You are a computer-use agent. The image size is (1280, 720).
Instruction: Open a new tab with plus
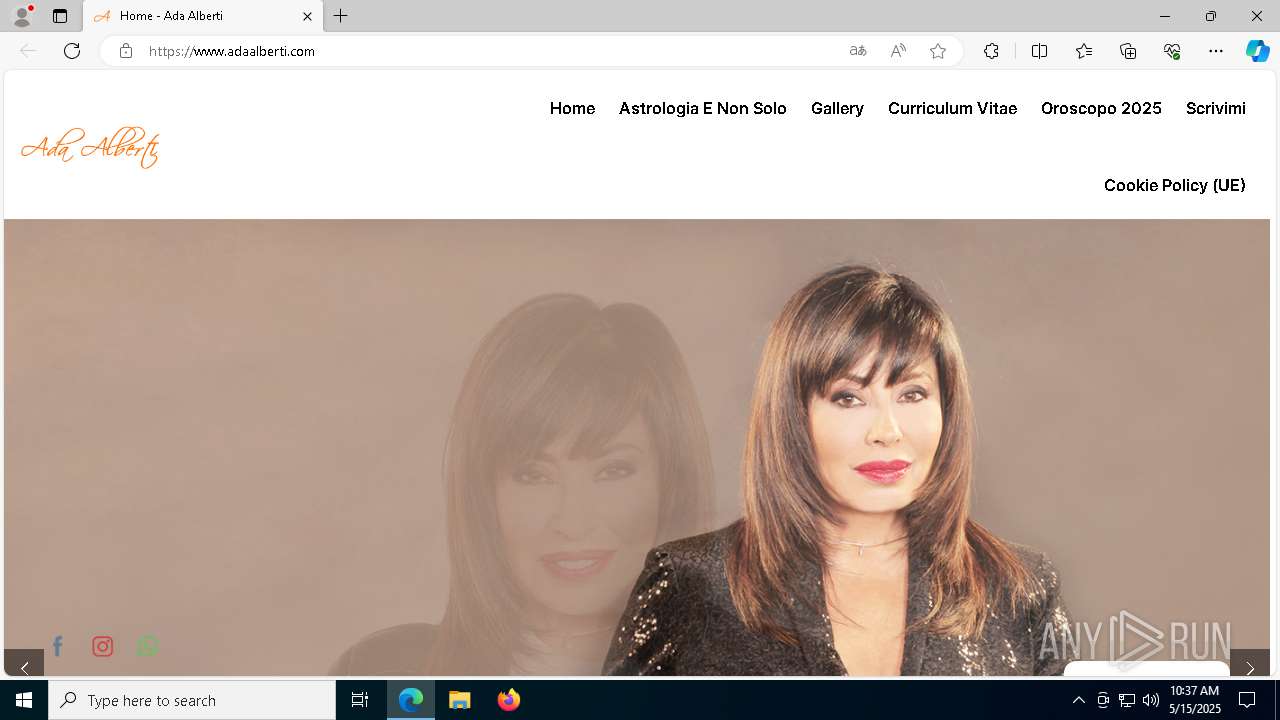click(341, 16)
